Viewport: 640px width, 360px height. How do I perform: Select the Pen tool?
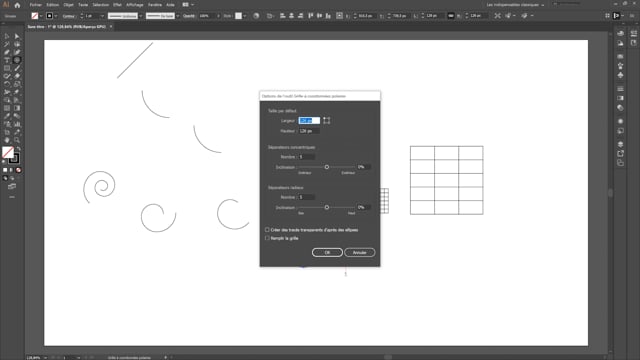7,52
